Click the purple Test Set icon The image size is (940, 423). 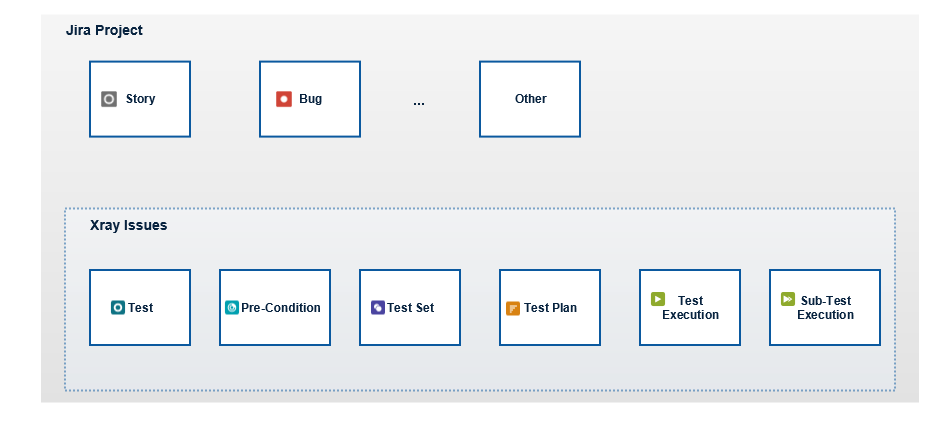378,308
